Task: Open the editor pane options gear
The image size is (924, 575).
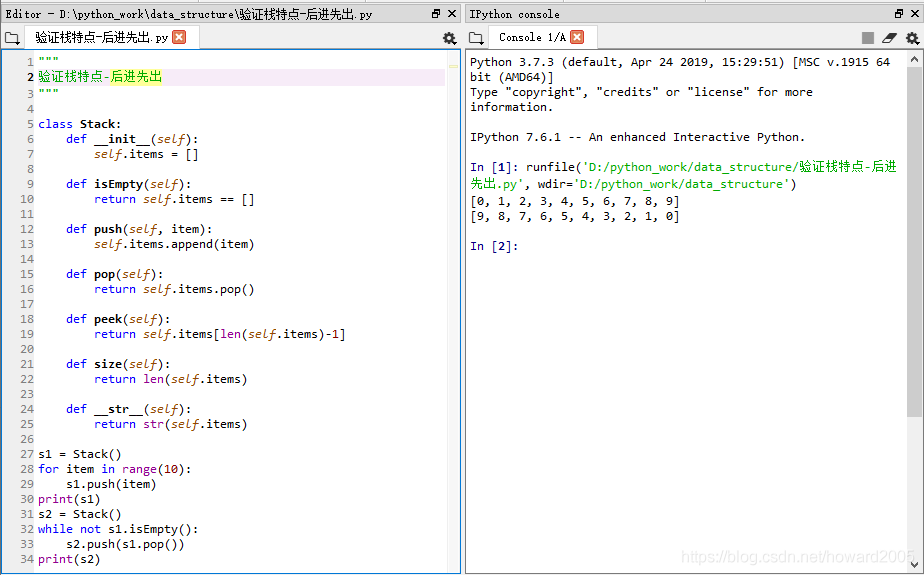Action: pyautogui.click(x=450, y=38)
